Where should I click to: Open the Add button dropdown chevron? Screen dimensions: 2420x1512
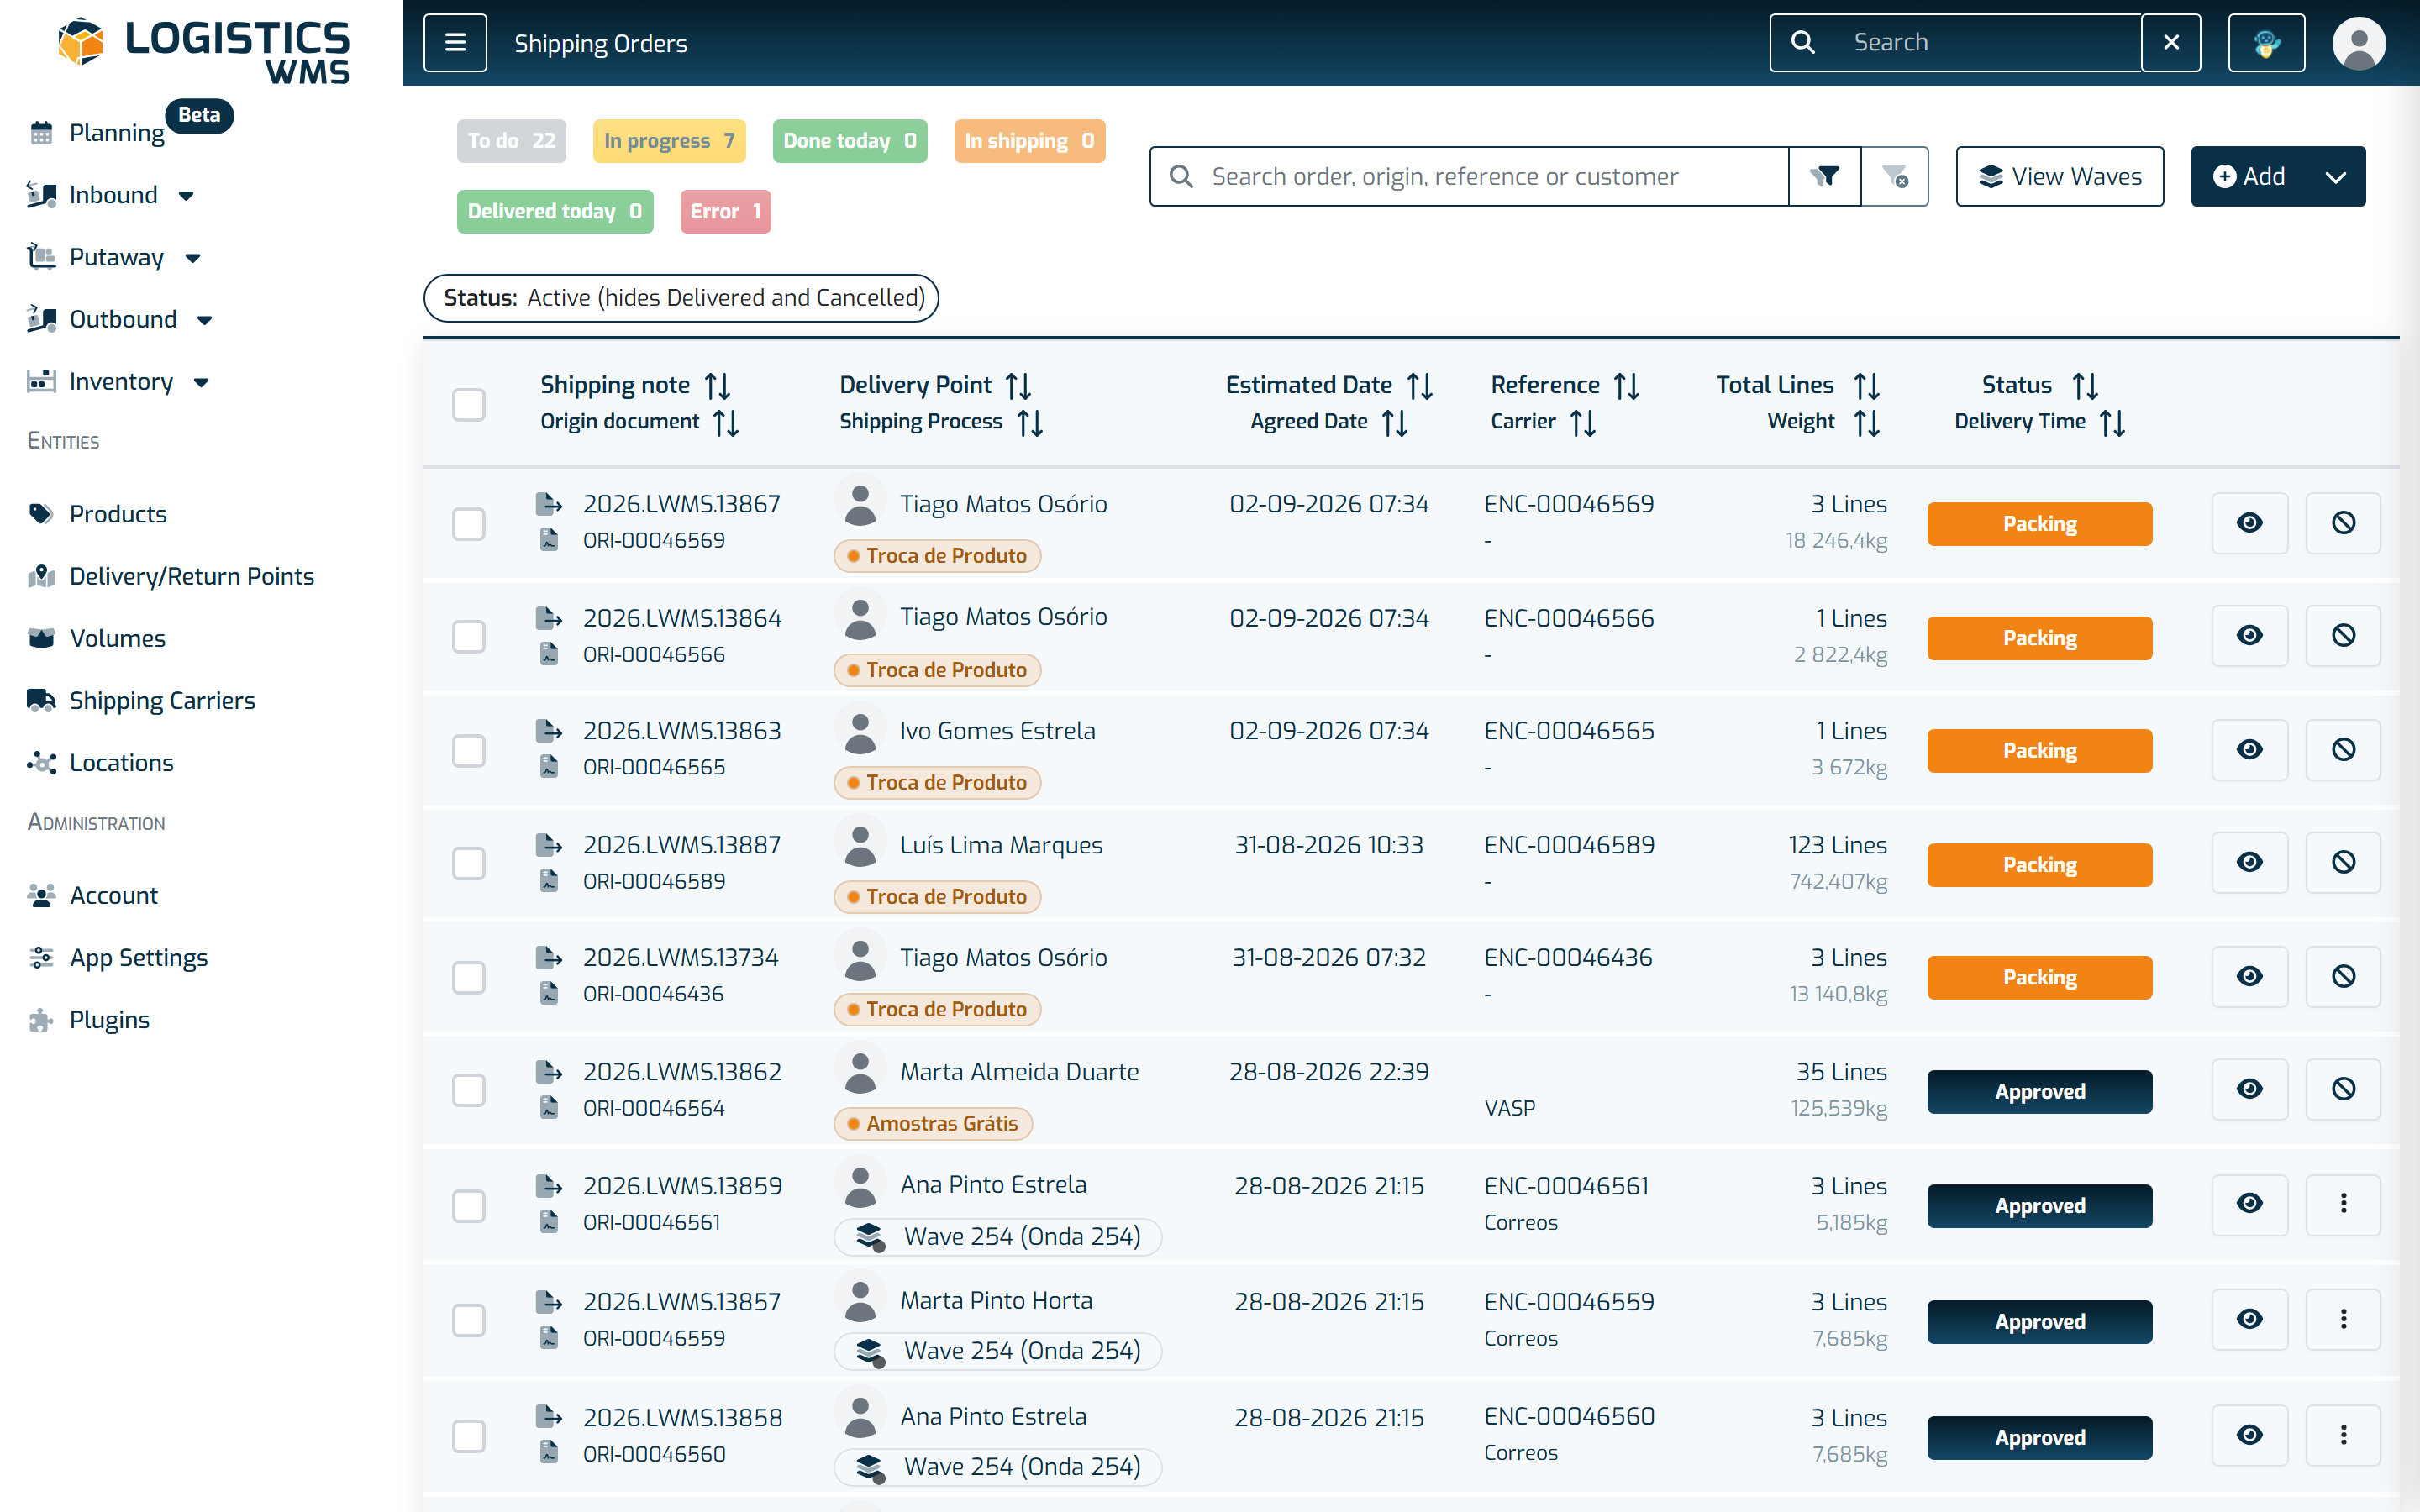(x=2335, y=177)
